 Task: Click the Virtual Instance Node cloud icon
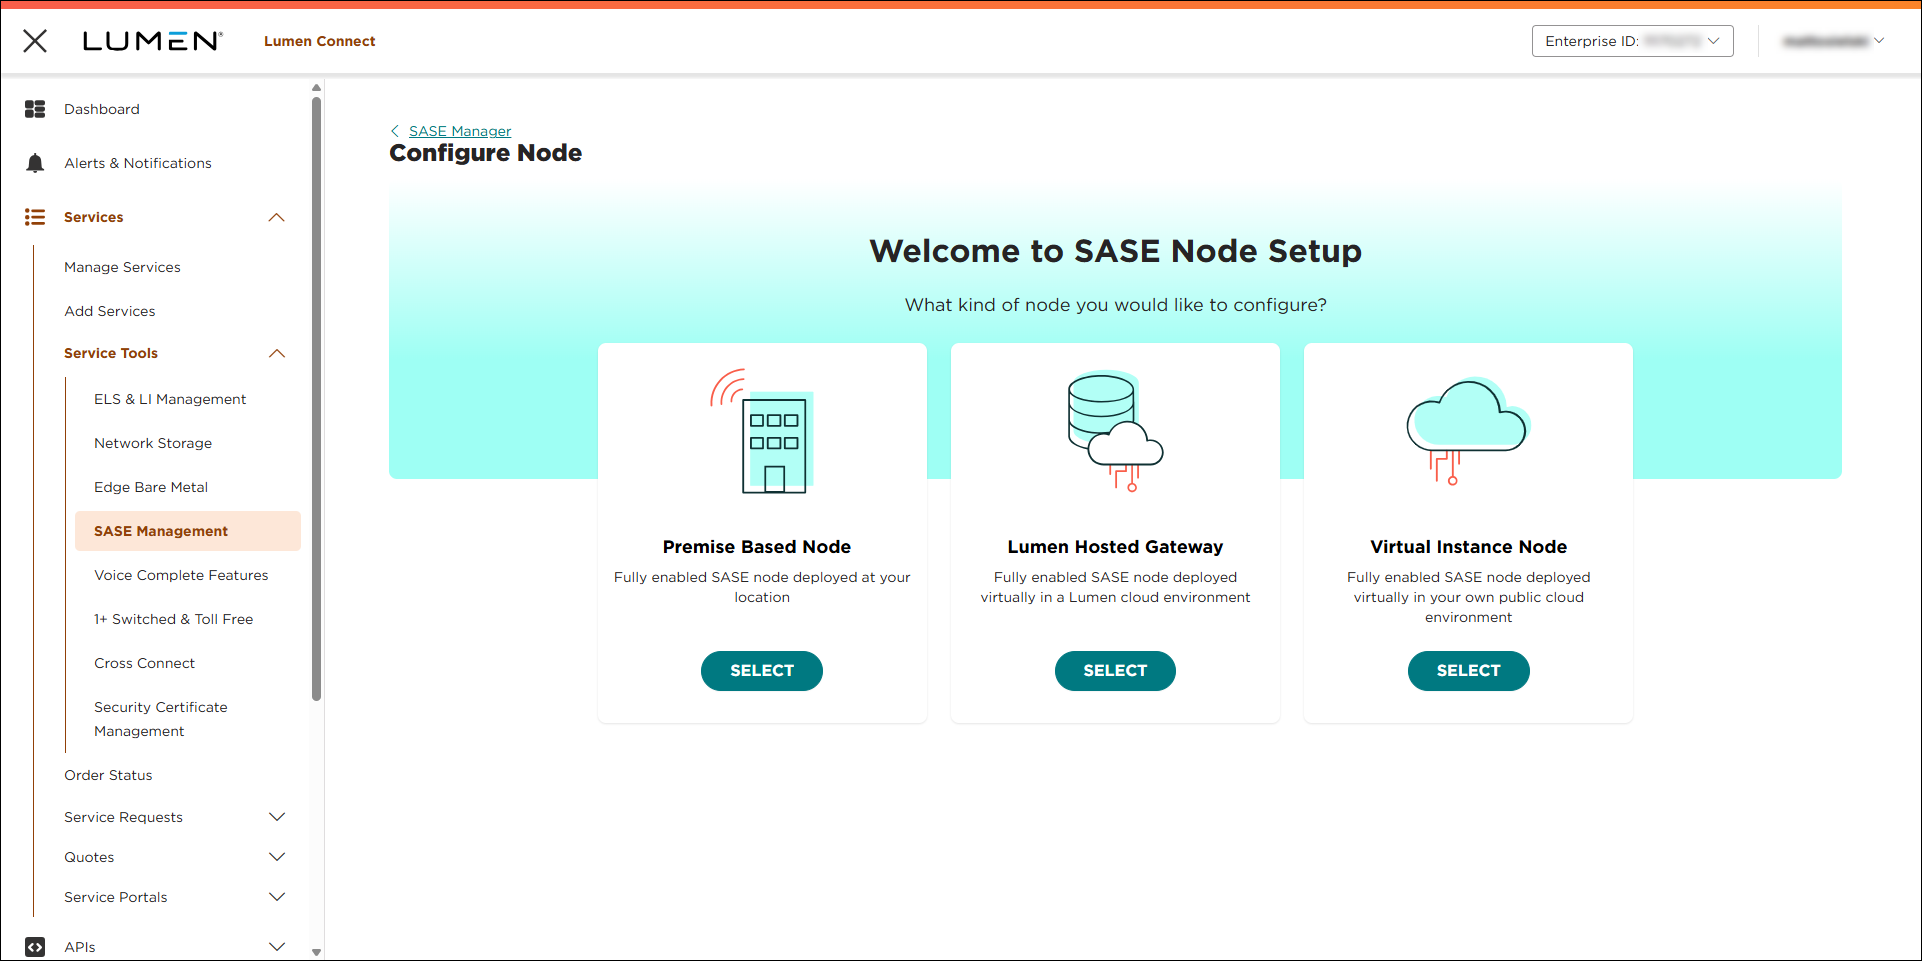click(x=1468, y=431)
